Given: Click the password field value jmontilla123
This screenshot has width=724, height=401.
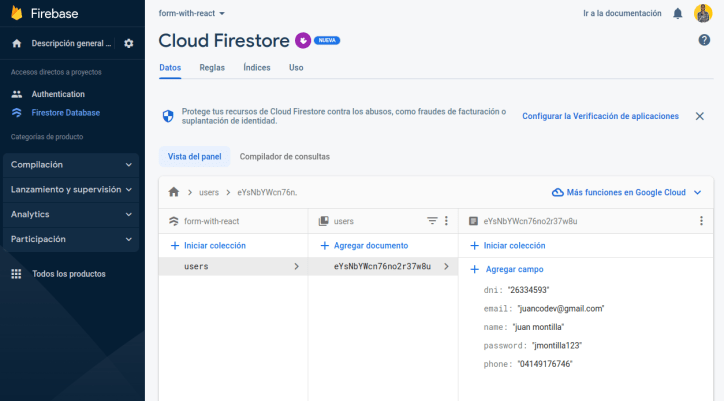Looking at the screenshot, I should pos(557,346).
